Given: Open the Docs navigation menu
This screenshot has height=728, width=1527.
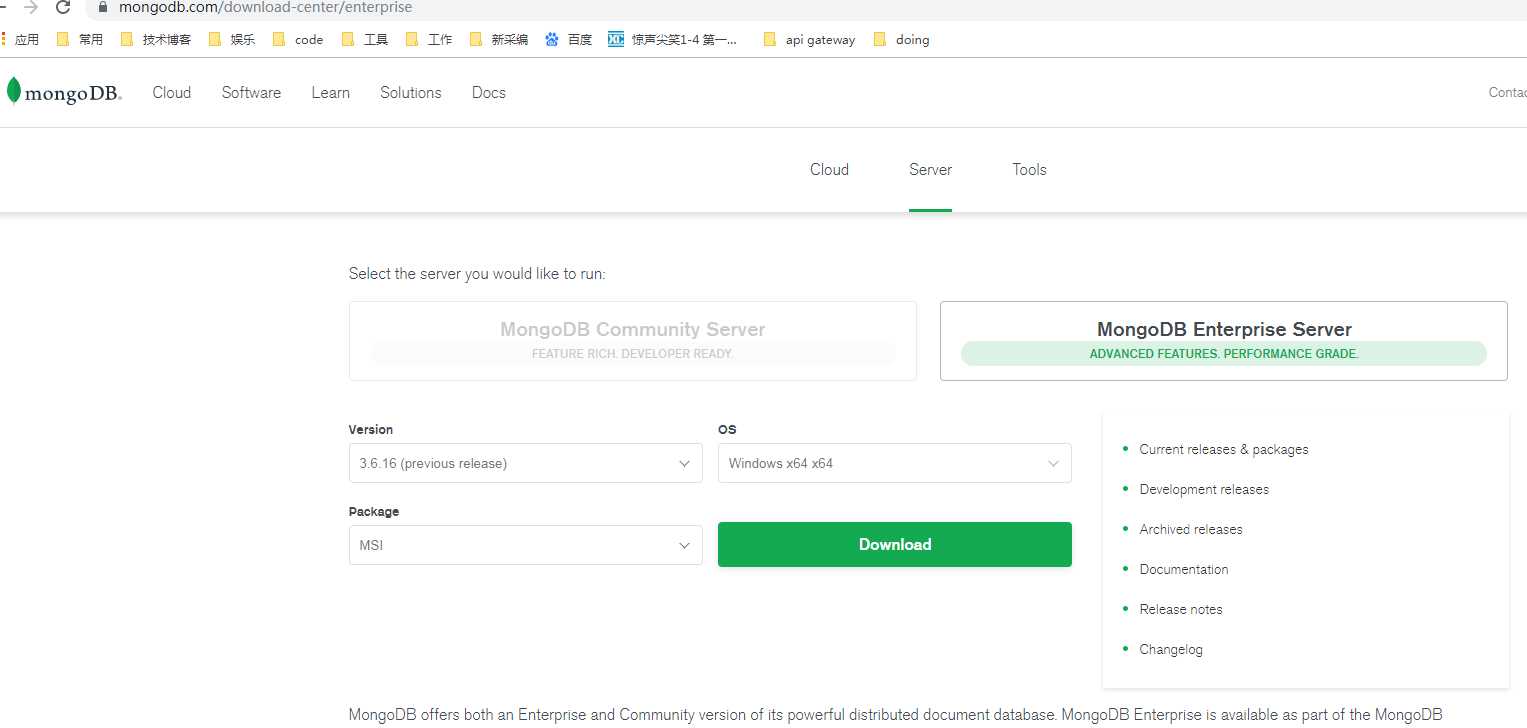Looking at the screenshot, I should tap(489, 92).
